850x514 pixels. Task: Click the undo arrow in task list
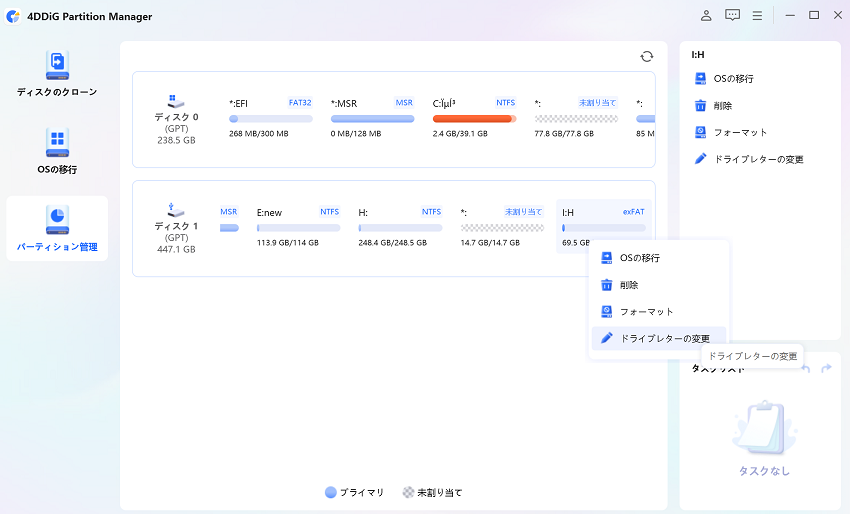tap(806, 368)
